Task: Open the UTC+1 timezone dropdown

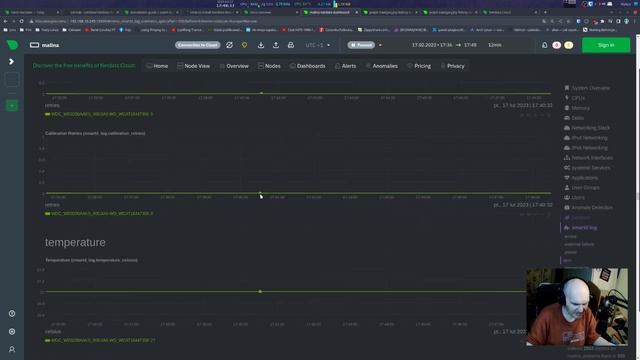Action: click(318, 45)
